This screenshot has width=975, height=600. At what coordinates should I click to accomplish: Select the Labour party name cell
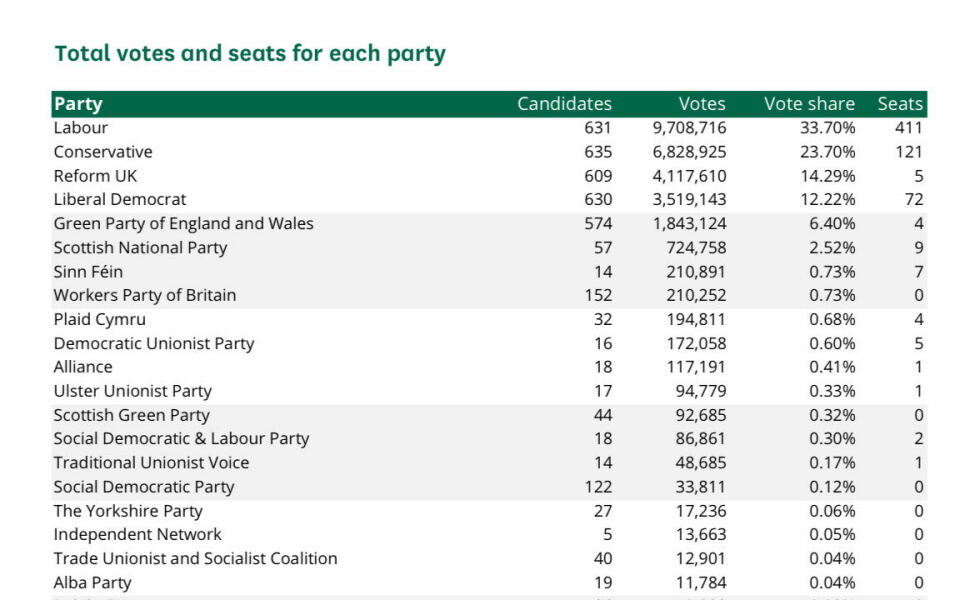(81, 128)
